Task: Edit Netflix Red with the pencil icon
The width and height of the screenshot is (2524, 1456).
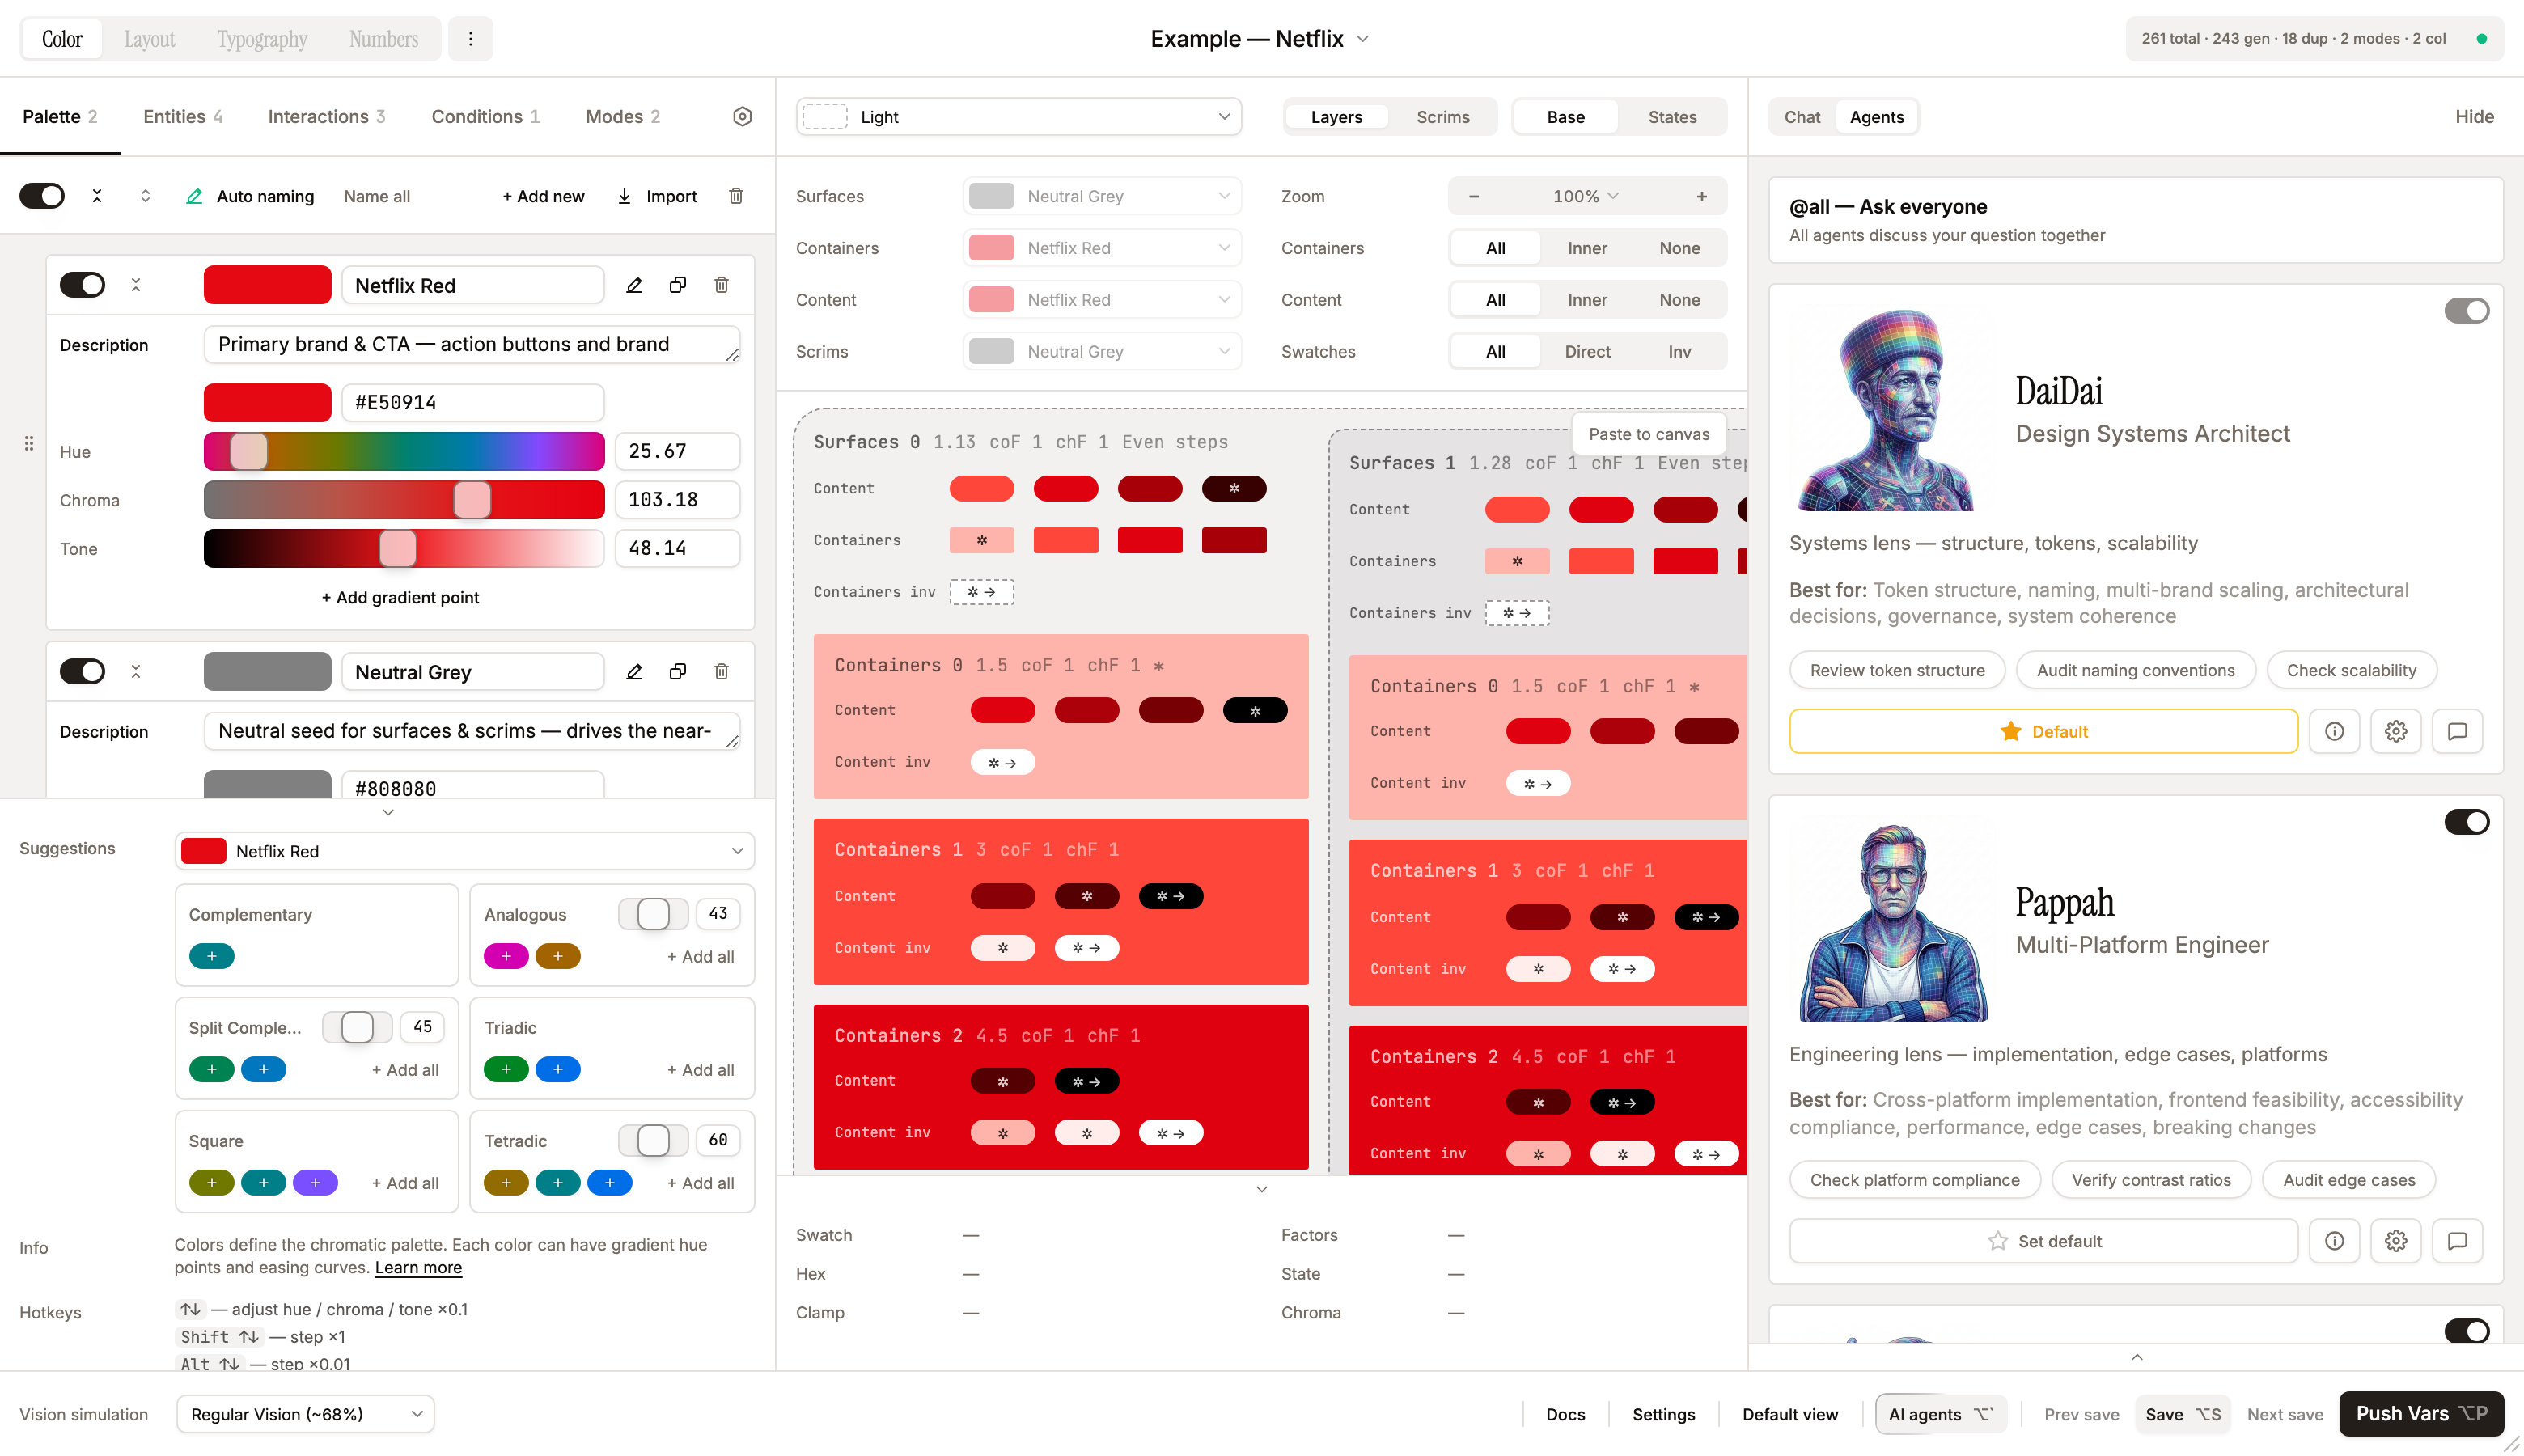Action: click(634, 285)
